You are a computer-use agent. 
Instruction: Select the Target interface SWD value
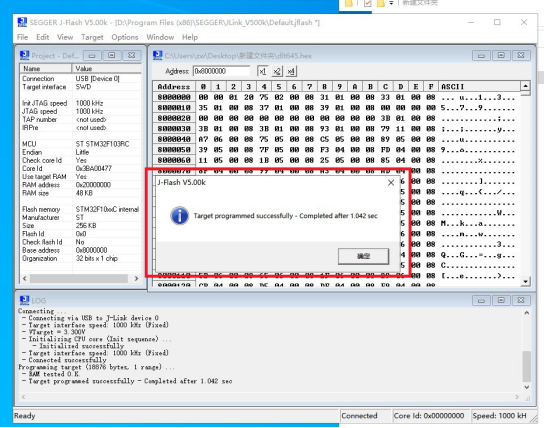tap(84, 87)
